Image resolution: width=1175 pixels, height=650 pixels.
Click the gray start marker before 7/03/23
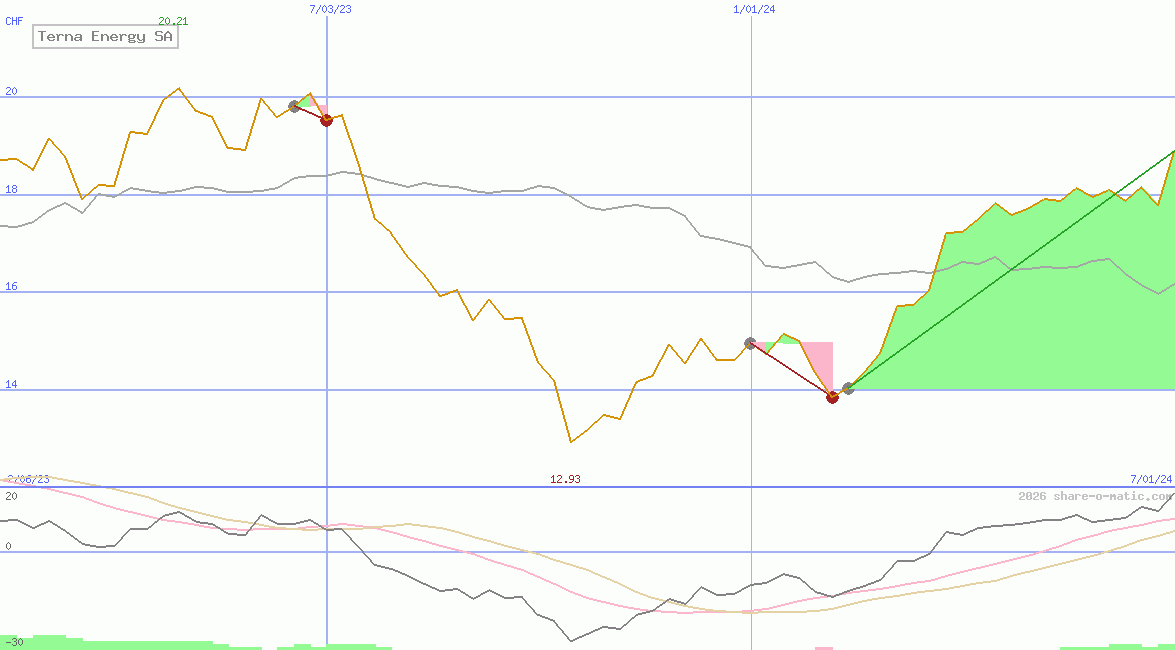[x=295, y=106]
